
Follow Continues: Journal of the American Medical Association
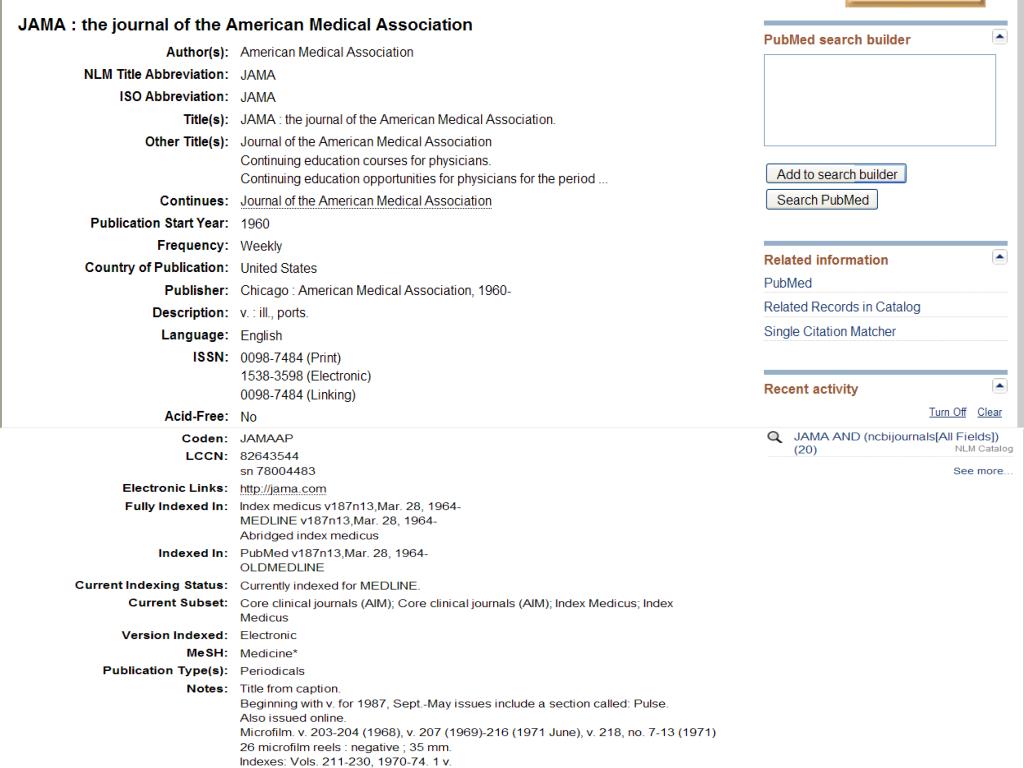[x=366, y=201]
